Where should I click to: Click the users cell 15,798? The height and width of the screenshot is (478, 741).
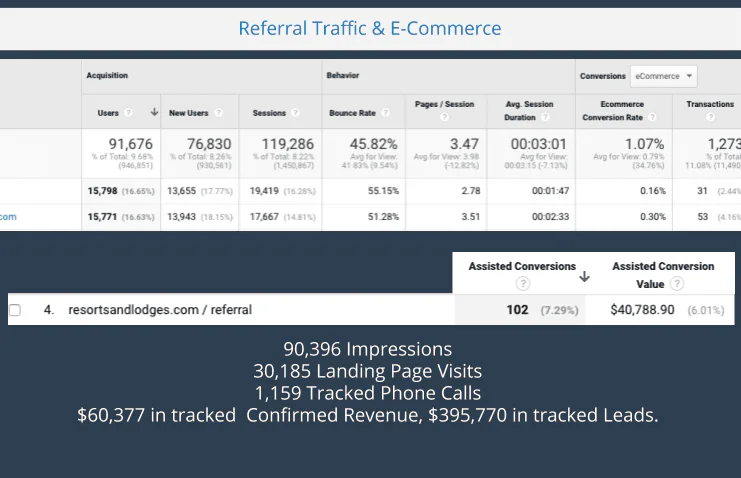coord(102,191)
